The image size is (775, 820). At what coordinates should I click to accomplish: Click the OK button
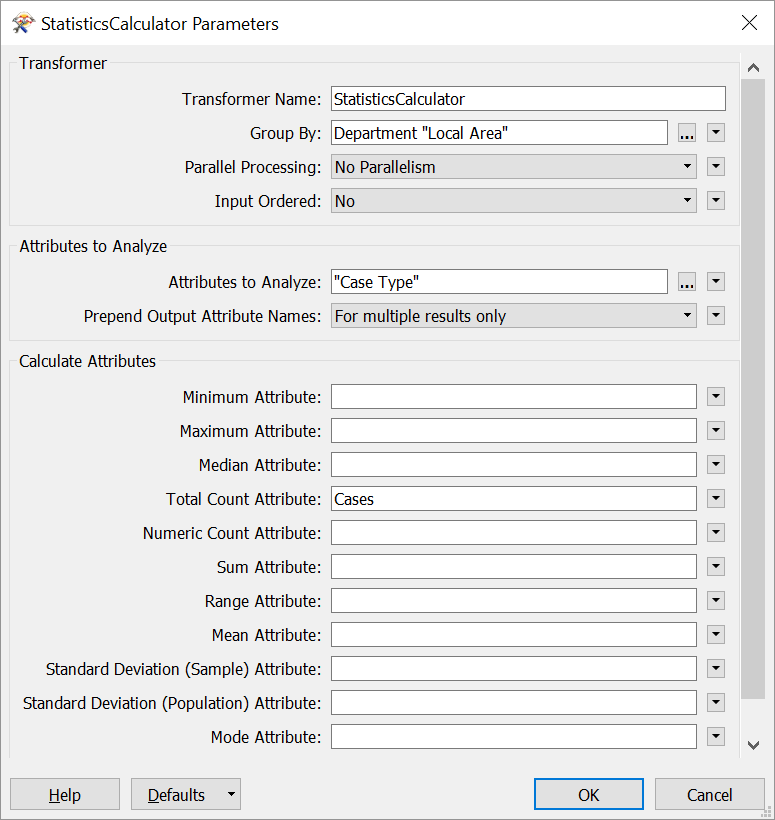588,794
